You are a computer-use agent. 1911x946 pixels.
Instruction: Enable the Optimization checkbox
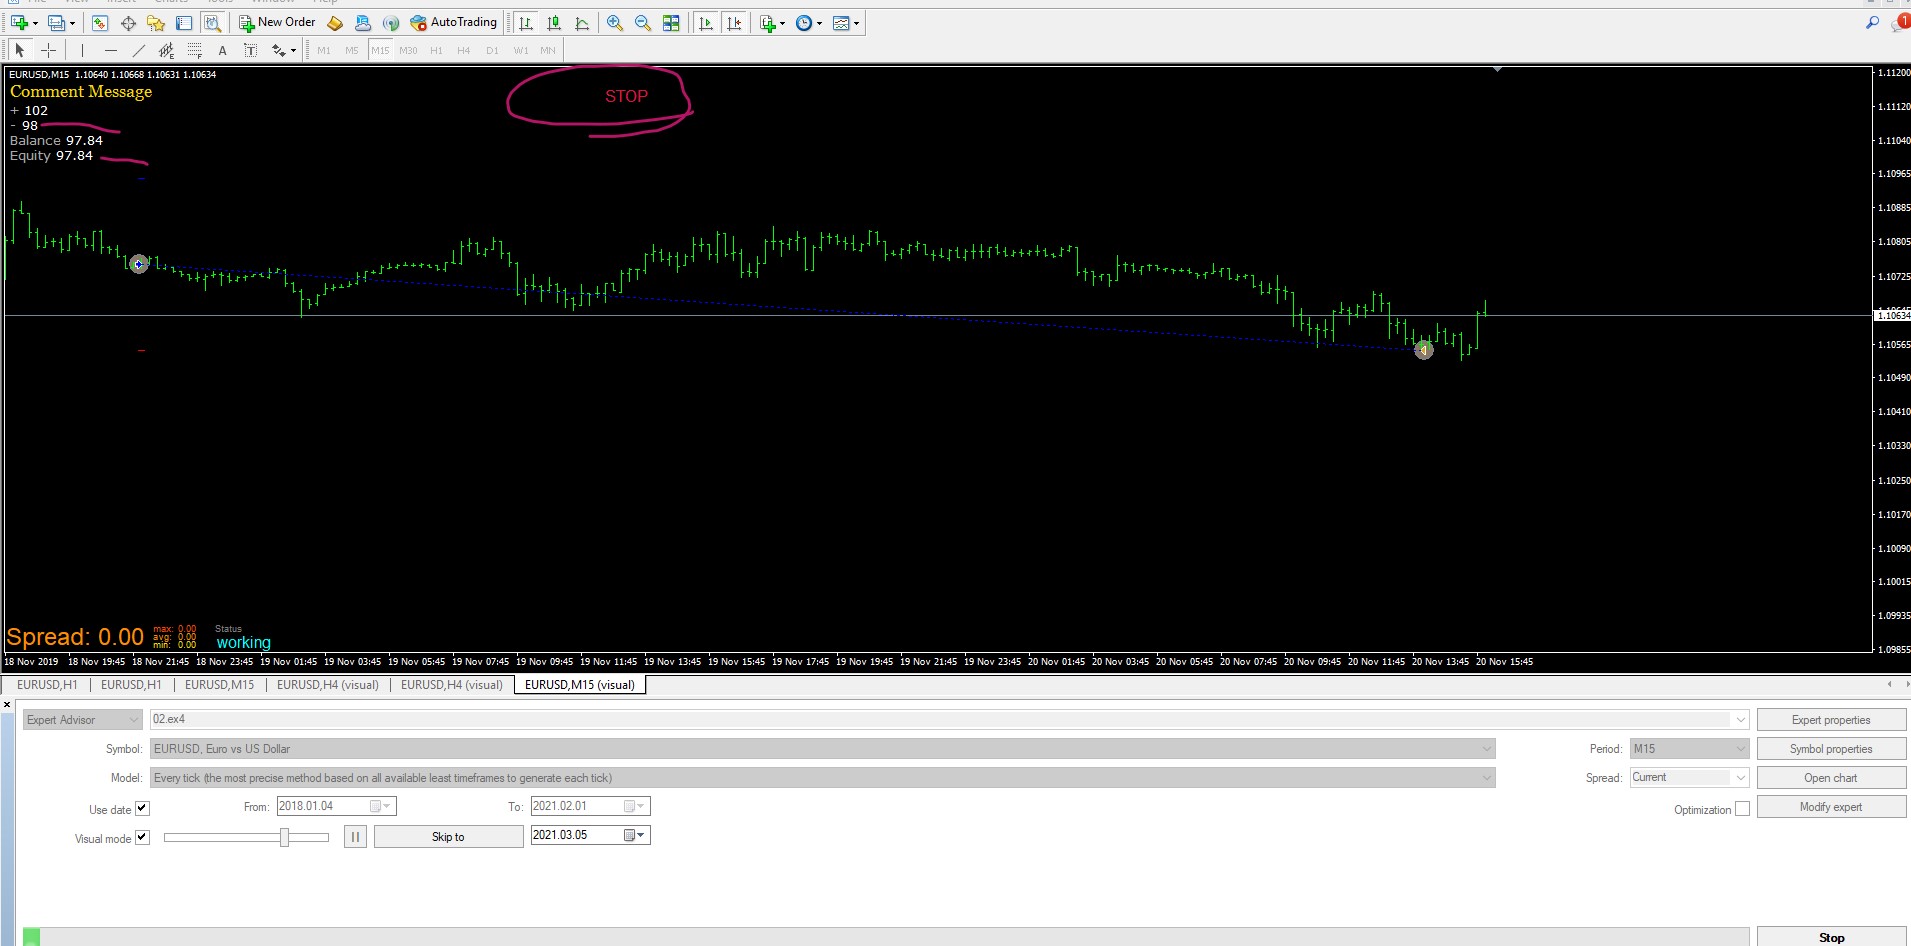(1742, 809)
